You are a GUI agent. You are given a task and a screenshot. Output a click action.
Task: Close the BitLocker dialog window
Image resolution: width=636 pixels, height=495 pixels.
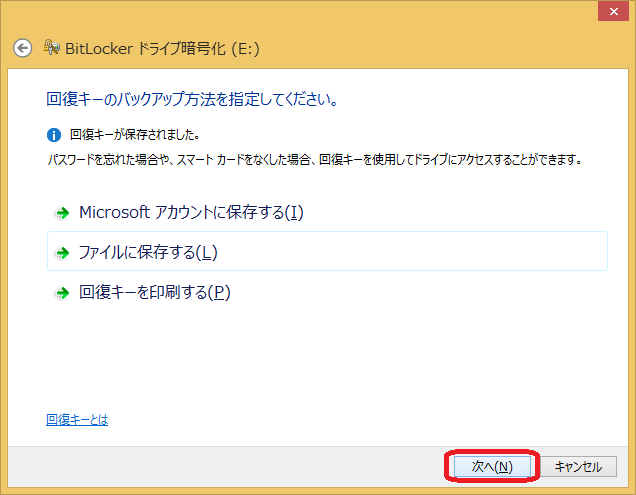[x=613, y=11]
